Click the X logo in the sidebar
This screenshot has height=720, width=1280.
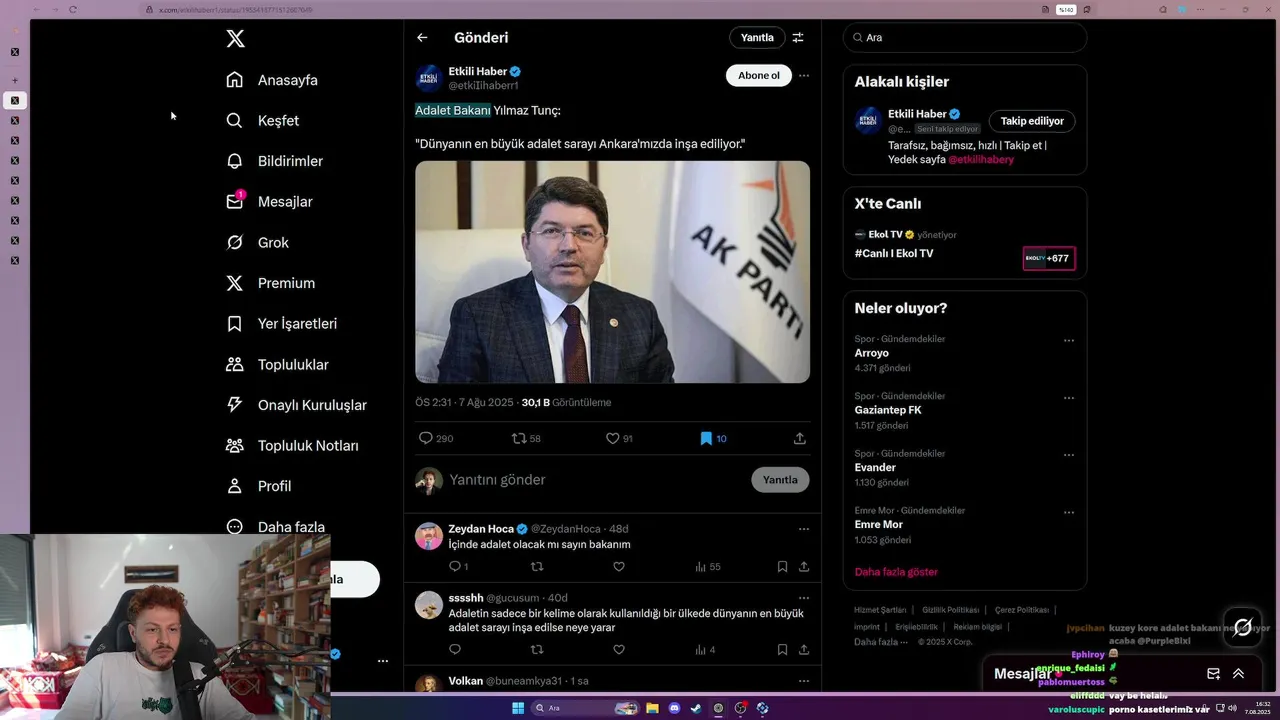[235, 39]
